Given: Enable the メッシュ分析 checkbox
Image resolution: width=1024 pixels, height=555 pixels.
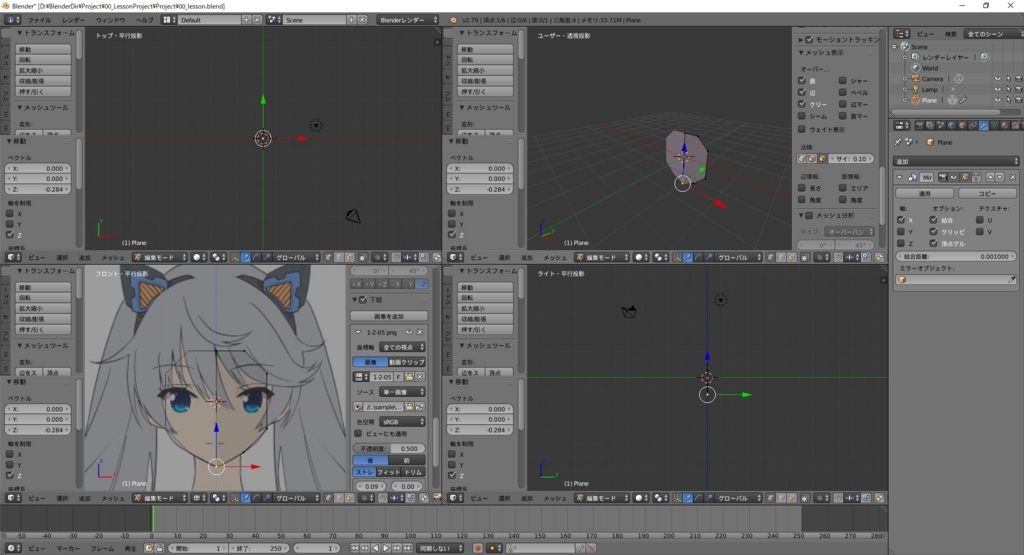Looking at the screenshot, I should pos(809,215).
